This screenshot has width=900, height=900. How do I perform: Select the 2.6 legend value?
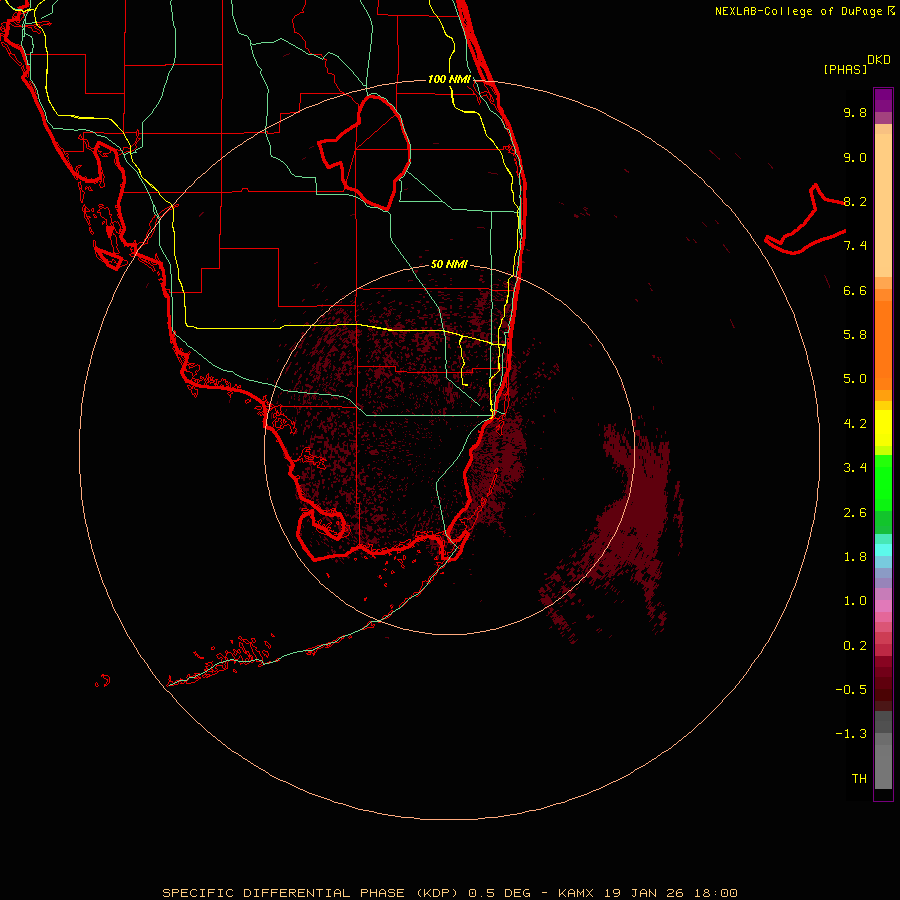[855, 513]
